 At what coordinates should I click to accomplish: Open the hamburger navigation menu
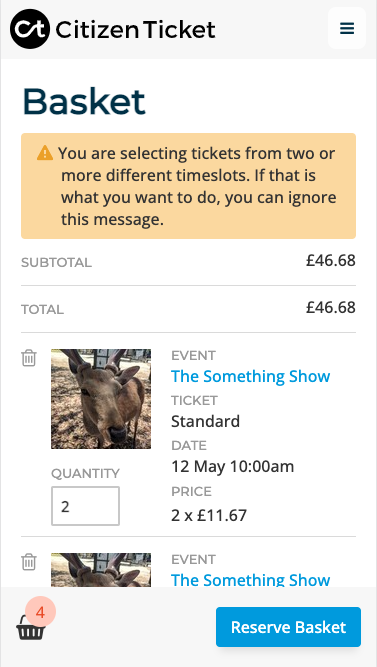pos(347,28)
